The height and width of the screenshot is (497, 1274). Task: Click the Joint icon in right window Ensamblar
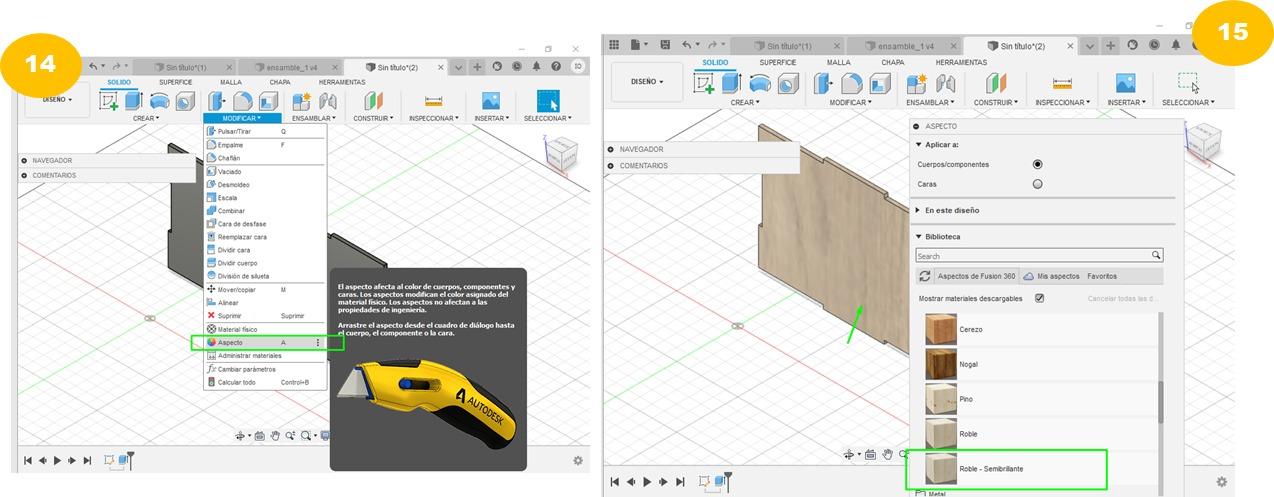(x=943, y=84)
